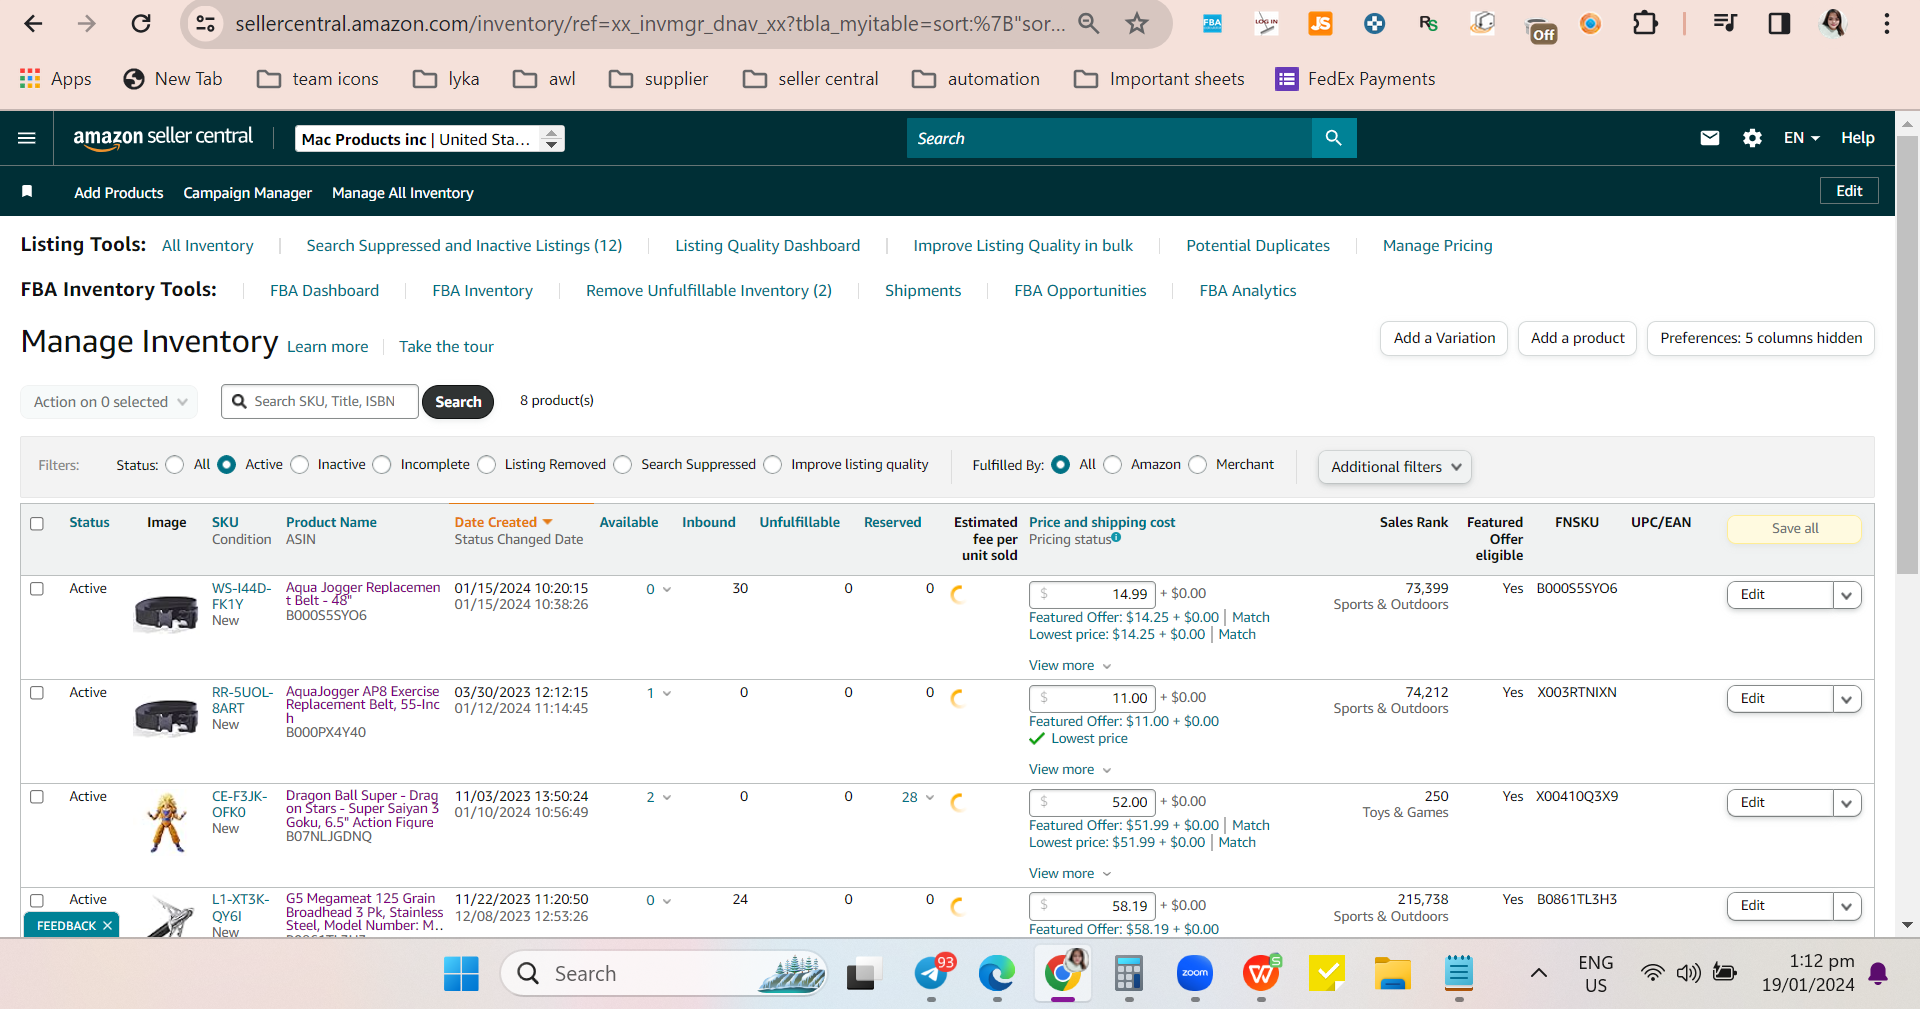The height and width of the screenshot is (1009, 1920).
Task: Reload the page with refresh icon
Action: tap(141, 23)
